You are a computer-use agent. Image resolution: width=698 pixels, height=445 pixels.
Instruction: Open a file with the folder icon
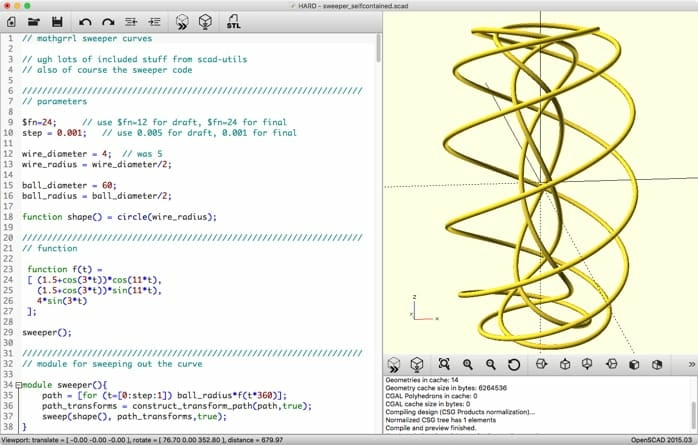33,20
